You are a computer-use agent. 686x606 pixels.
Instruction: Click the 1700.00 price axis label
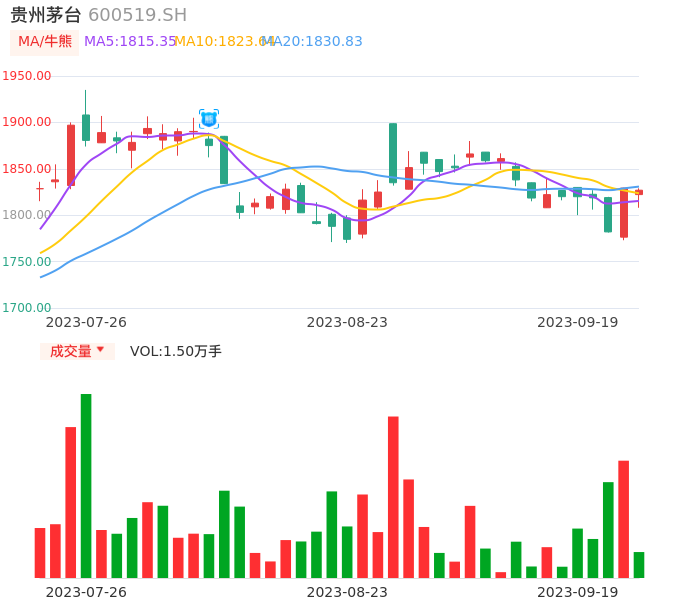coord(26,308)
